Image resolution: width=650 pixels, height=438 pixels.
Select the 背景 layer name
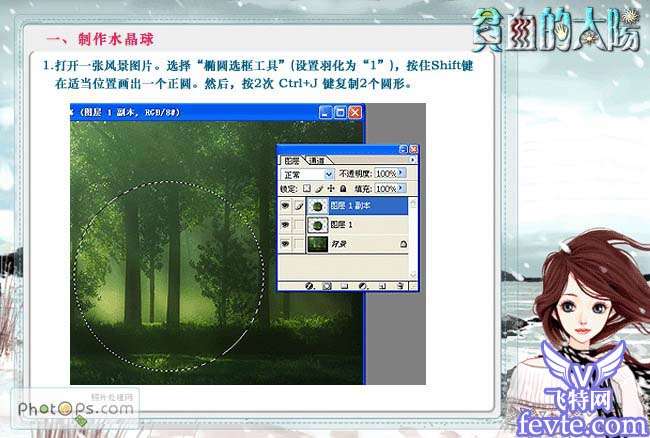pos(339,244)
